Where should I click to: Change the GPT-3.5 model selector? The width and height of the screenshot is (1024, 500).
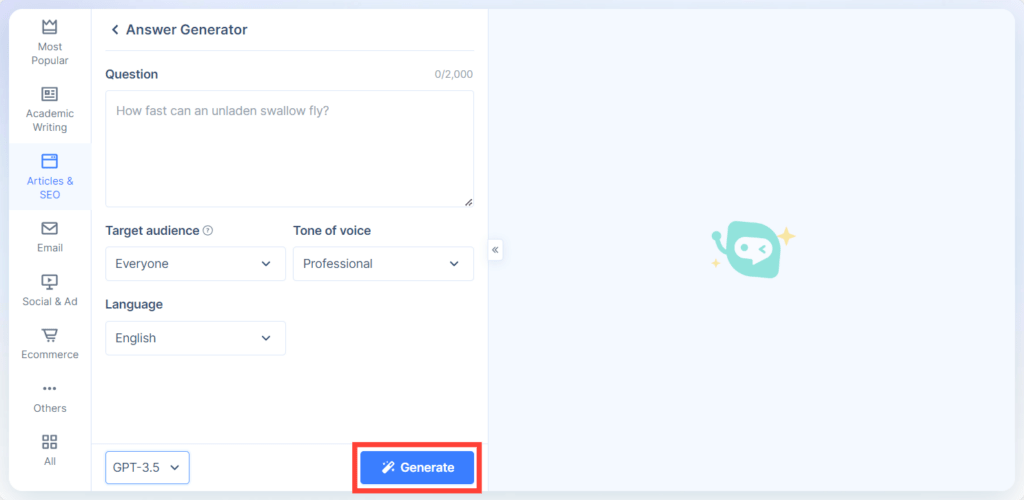tap(147, 467)
